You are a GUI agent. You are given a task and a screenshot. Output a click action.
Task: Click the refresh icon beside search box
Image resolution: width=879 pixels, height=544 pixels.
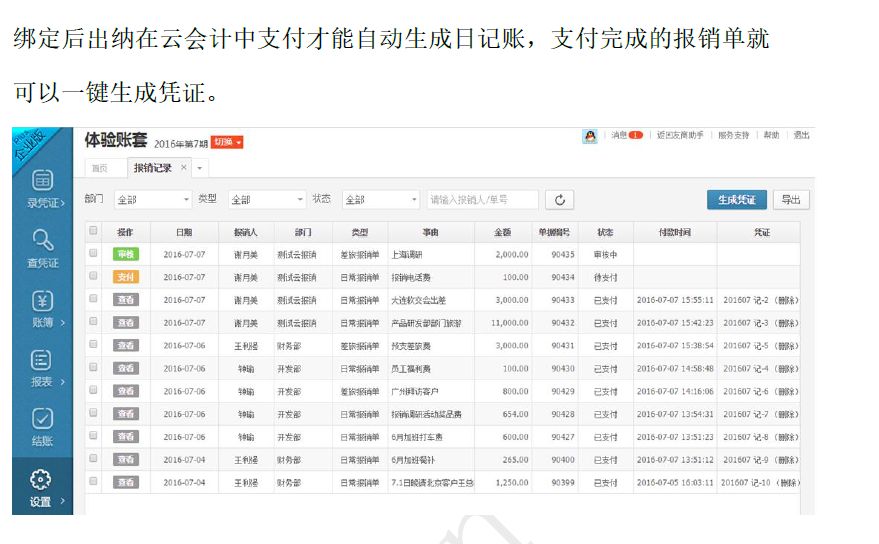pyautogui.click(x=560, y=200)
